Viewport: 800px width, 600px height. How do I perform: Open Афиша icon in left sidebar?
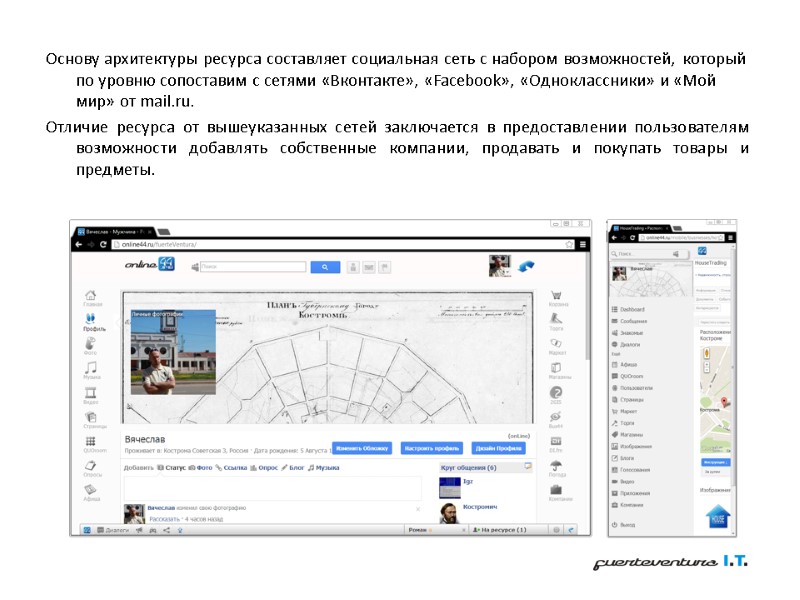90,489
